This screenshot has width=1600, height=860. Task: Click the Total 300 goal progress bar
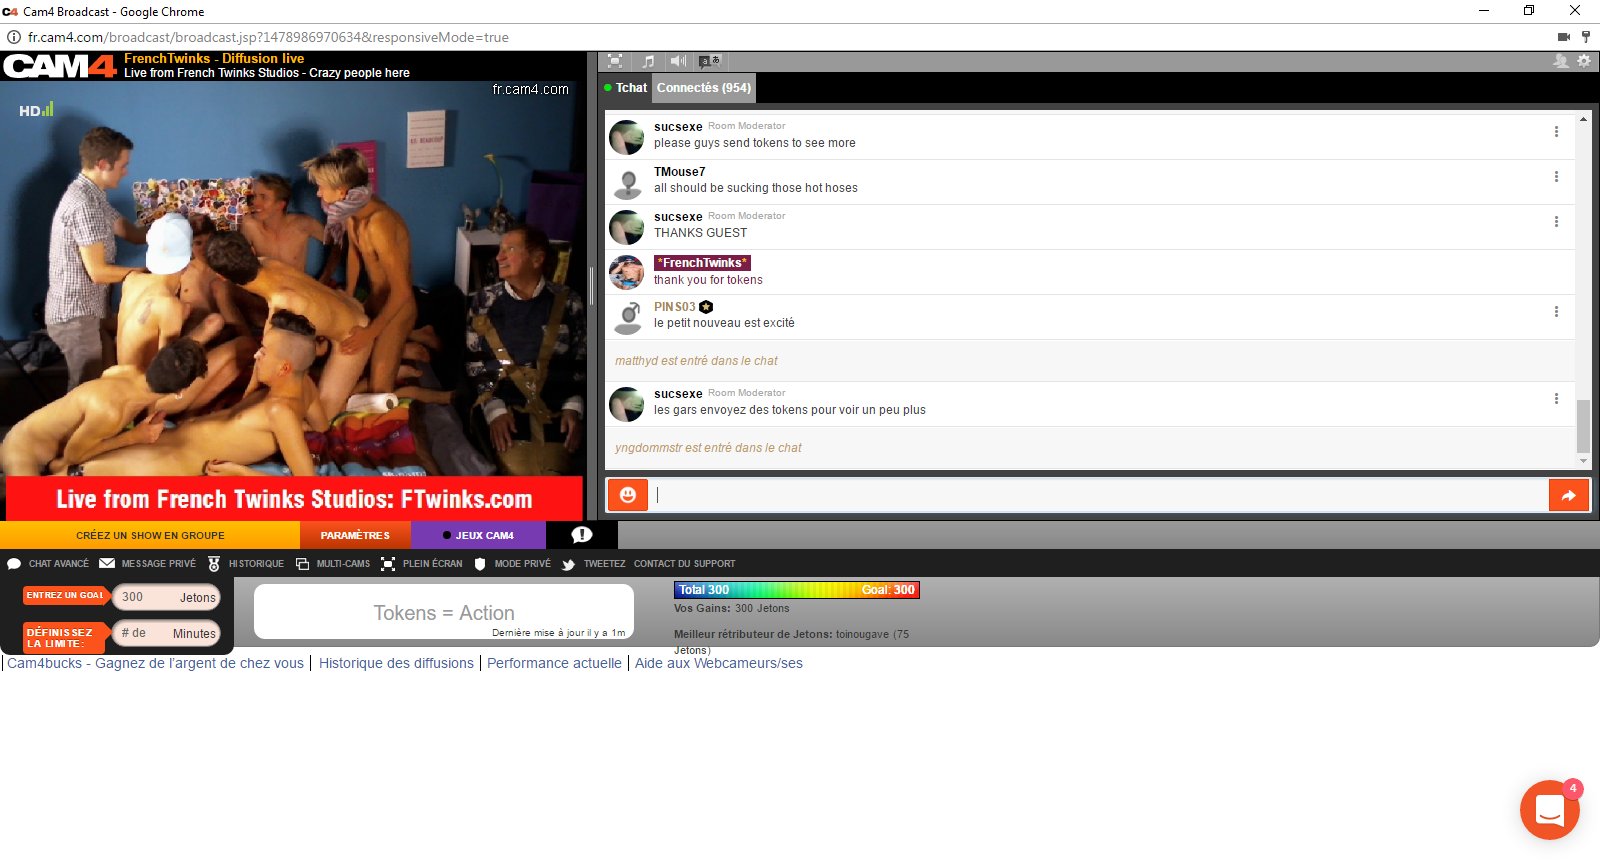pos(797,590)
